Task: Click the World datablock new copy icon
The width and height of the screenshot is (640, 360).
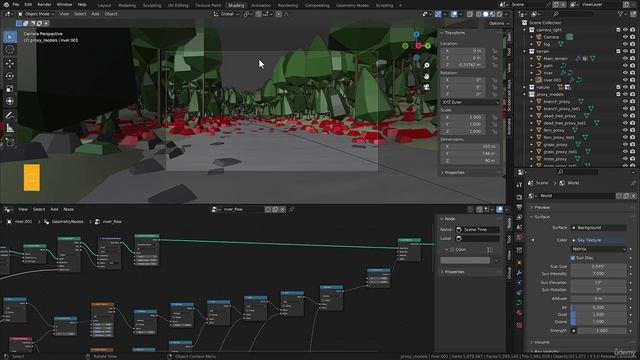Action: coord(627,196)
